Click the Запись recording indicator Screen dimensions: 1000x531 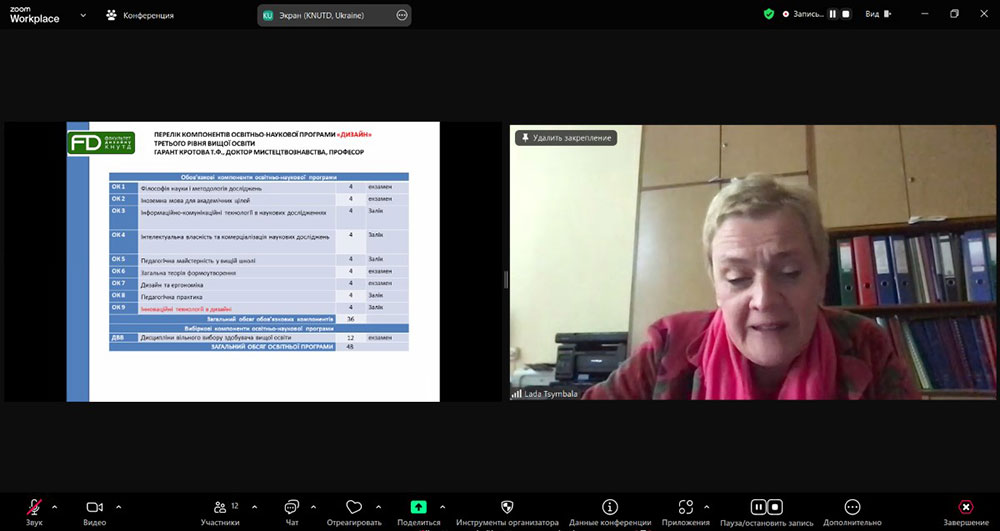804,14
